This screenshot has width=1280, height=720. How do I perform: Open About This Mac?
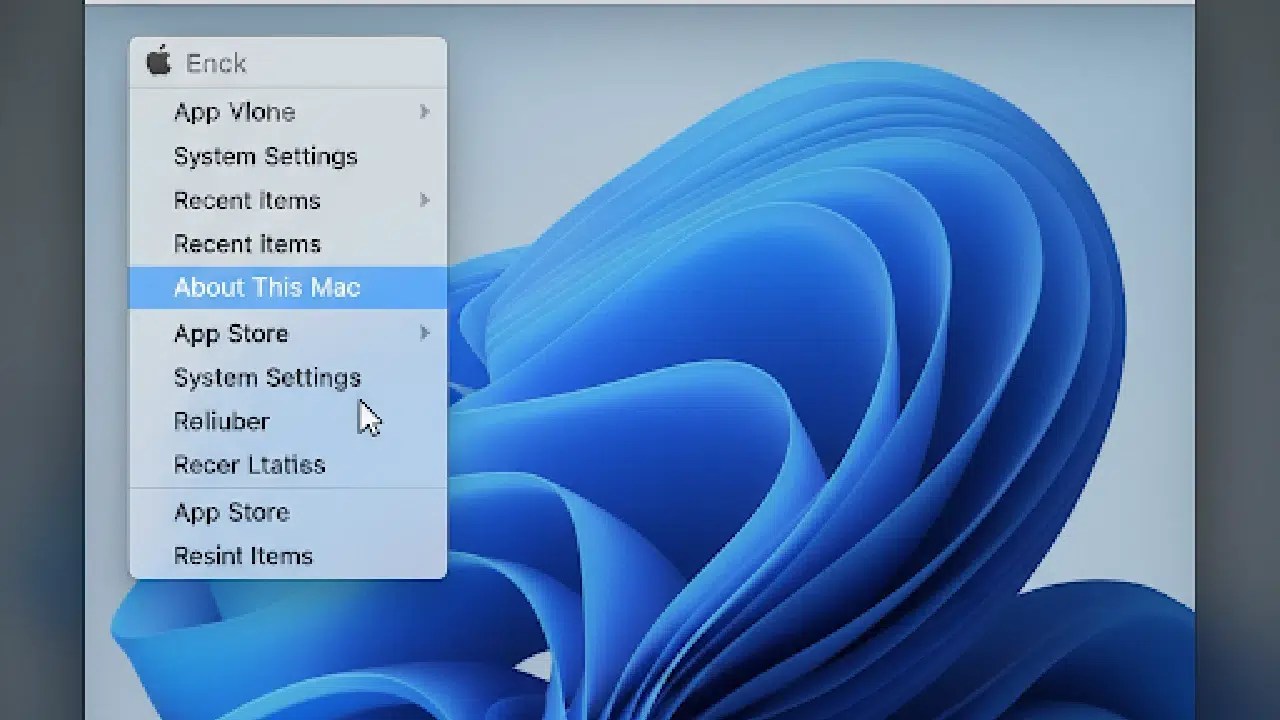coord(288,288)
